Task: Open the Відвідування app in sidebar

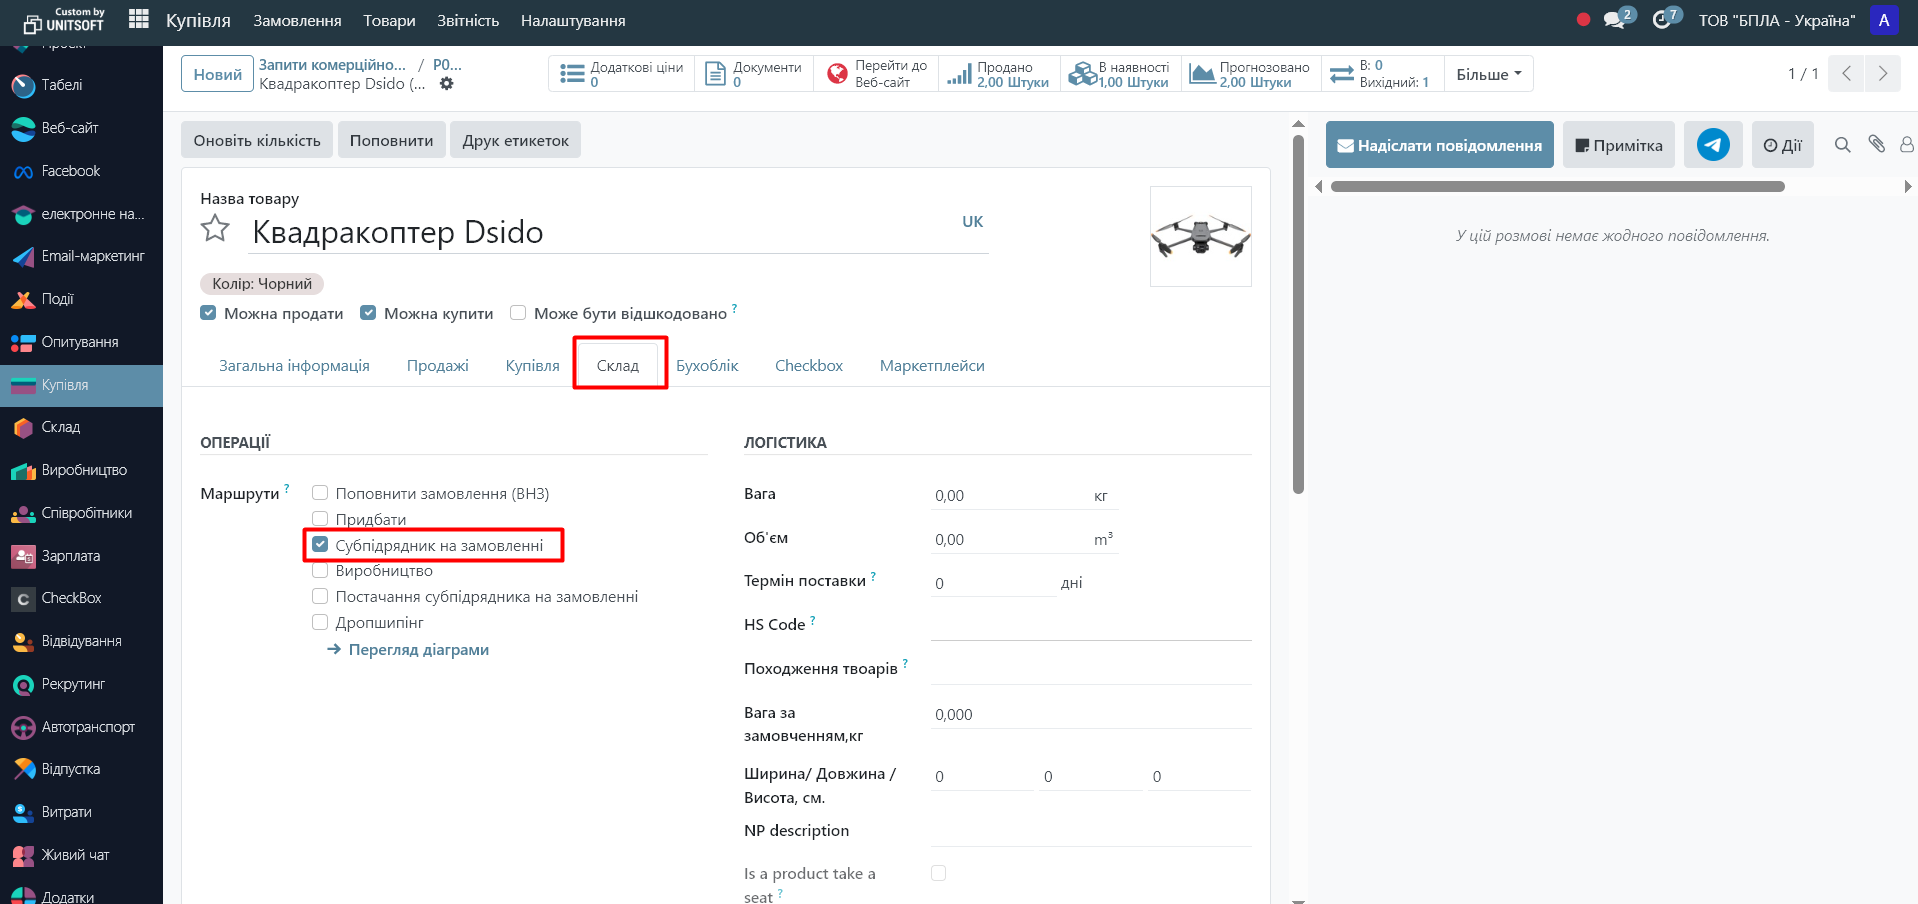Action: point(81,642)
